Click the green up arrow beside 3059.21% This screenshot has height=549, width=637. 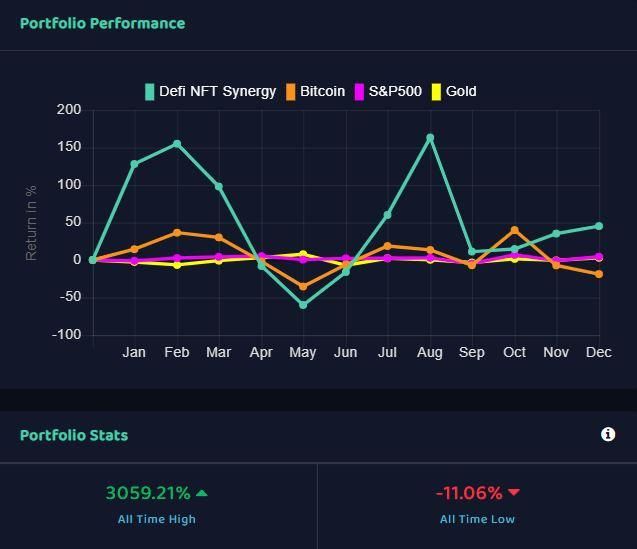(202, 493)
